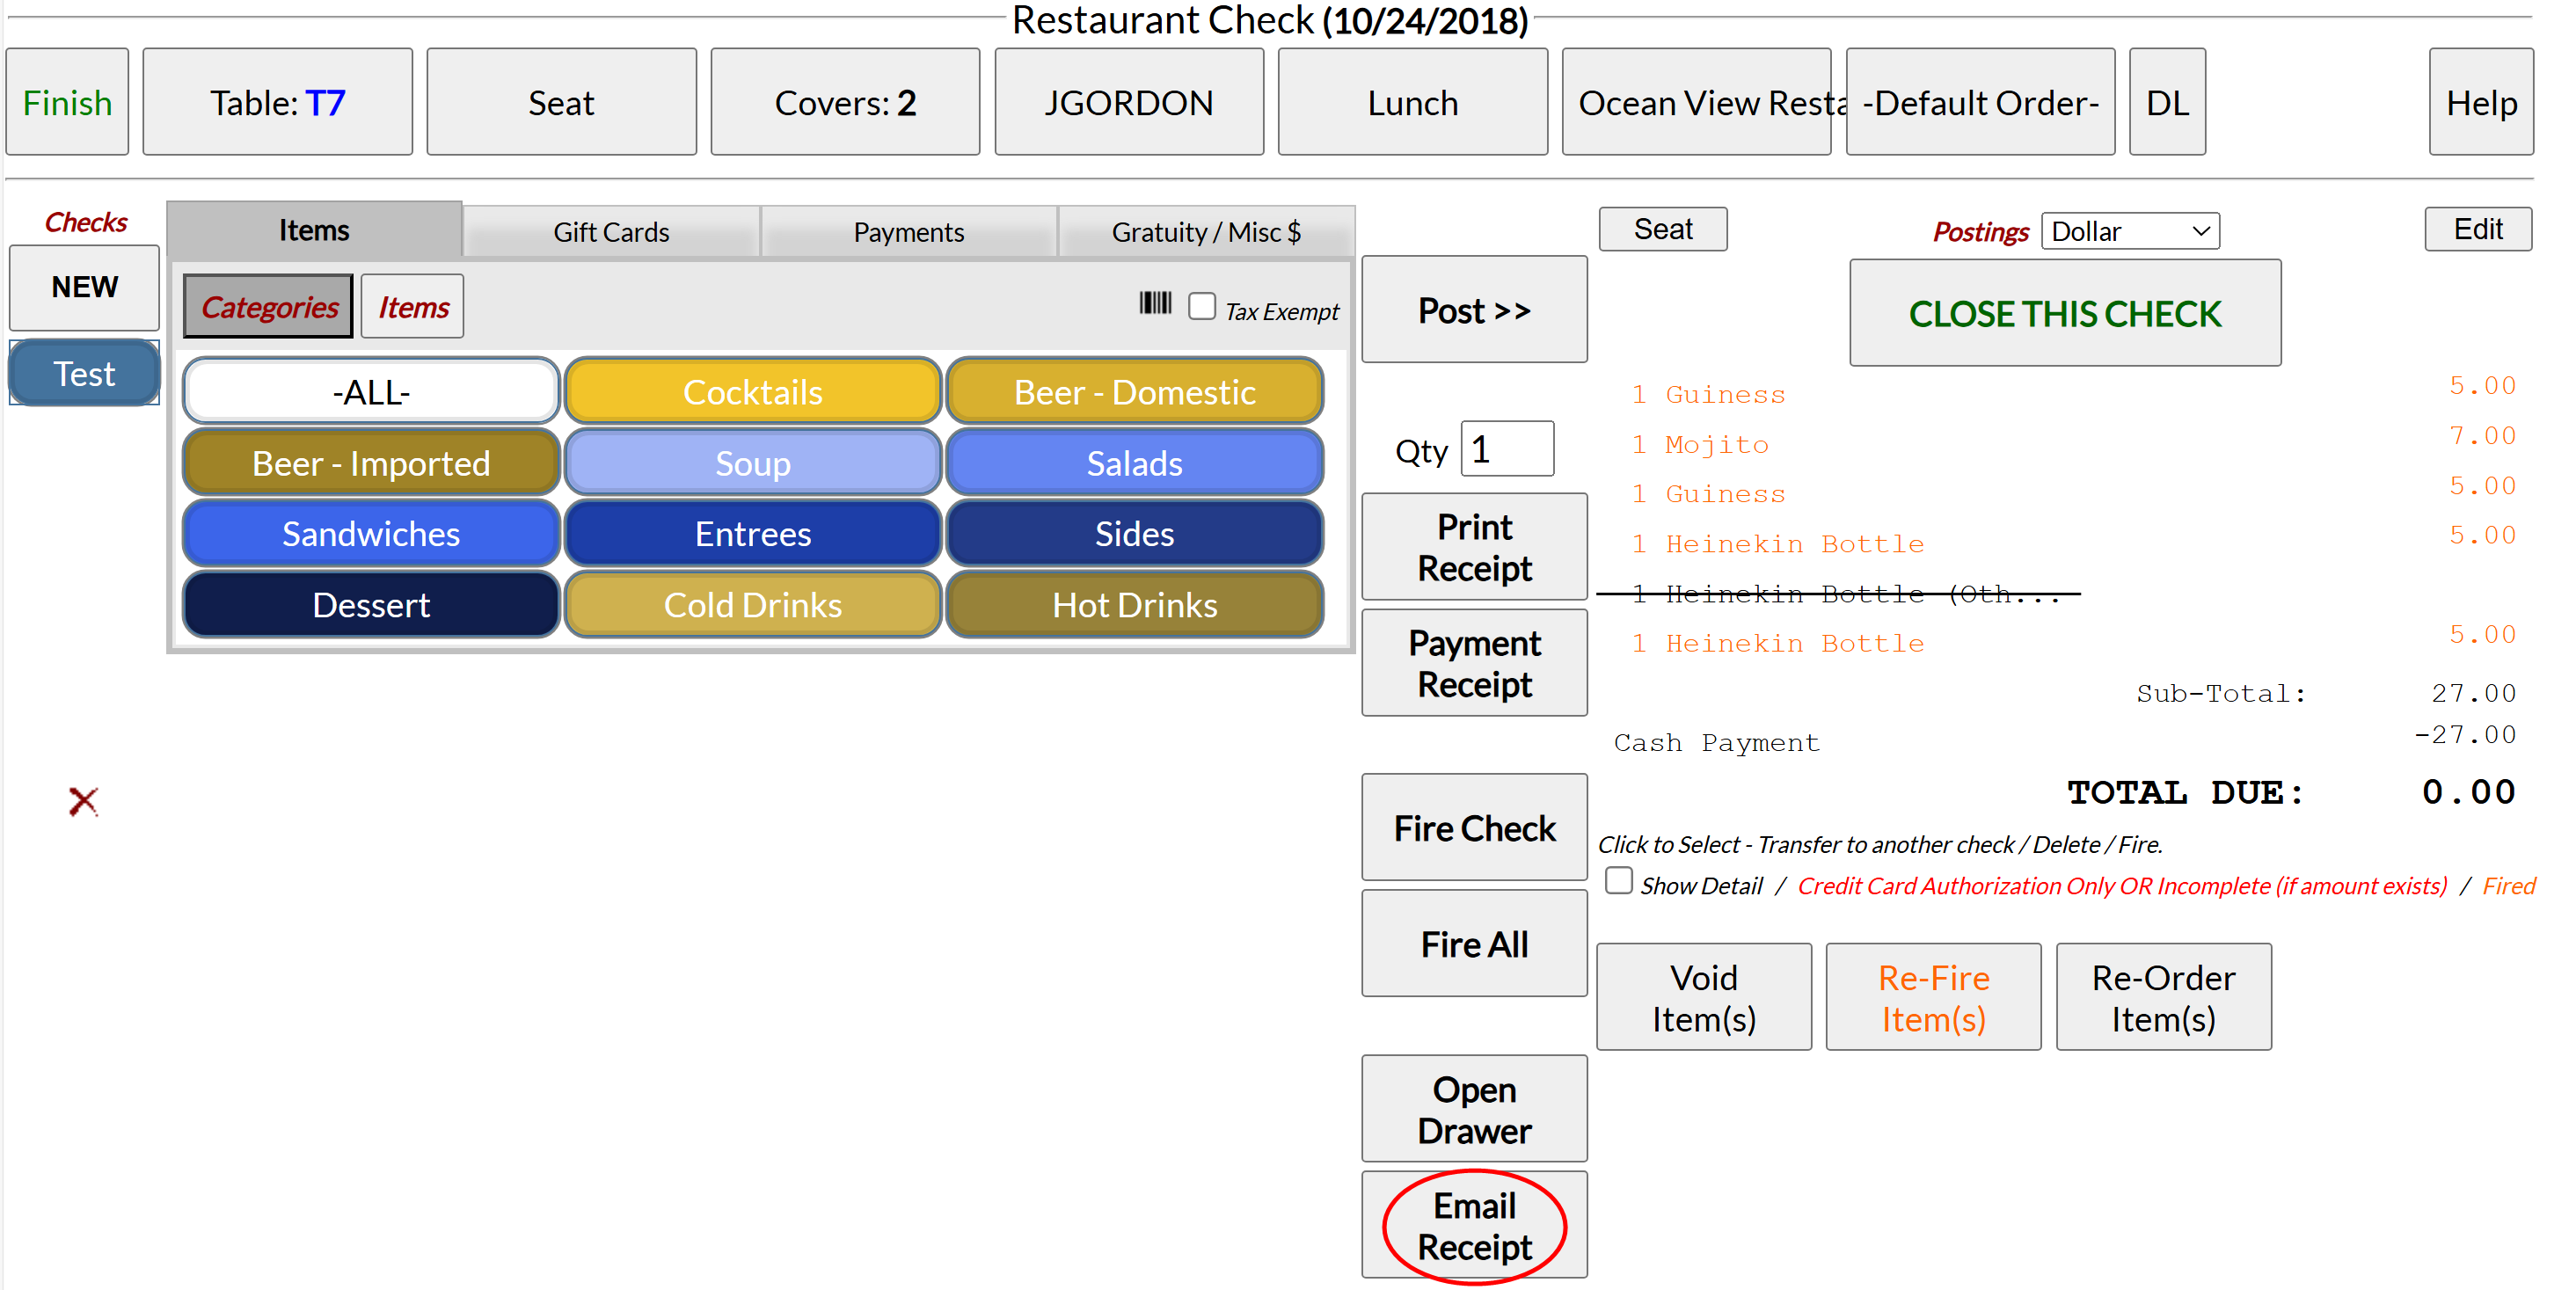Switch to Items view toggle
Viewport: 2576px width, 1290px height.
point(413,307)
